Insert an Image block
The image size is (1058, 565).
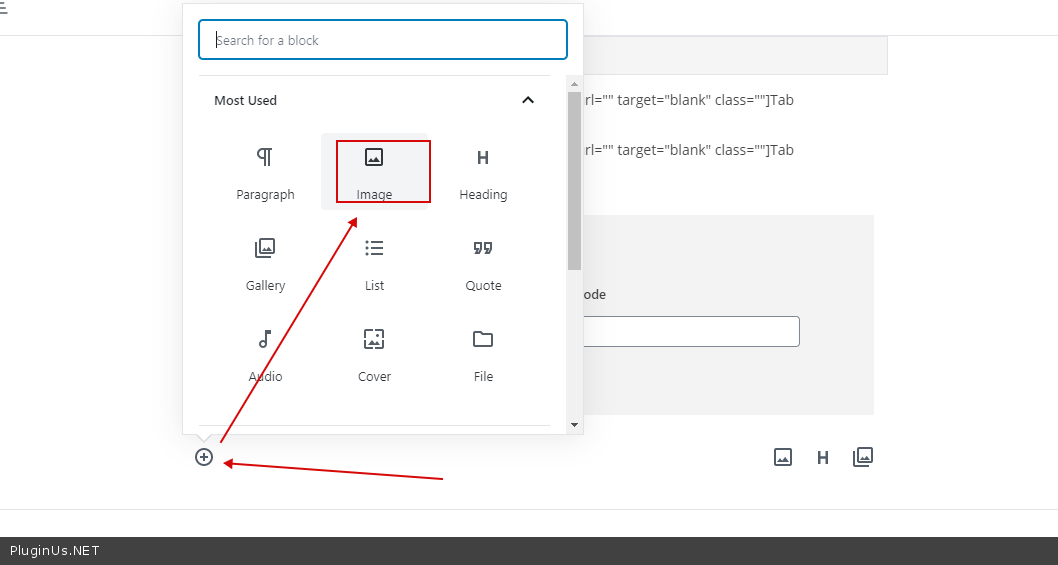[x=374, y=171]
